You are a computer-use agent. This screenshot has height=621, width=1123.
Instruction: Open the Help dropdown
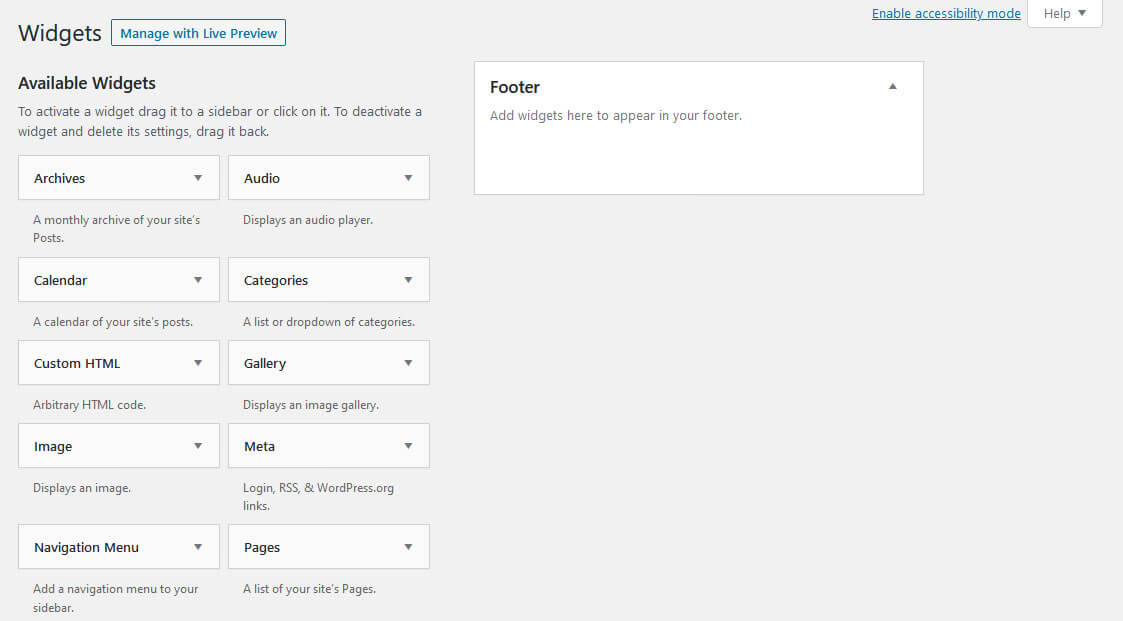1063,13
